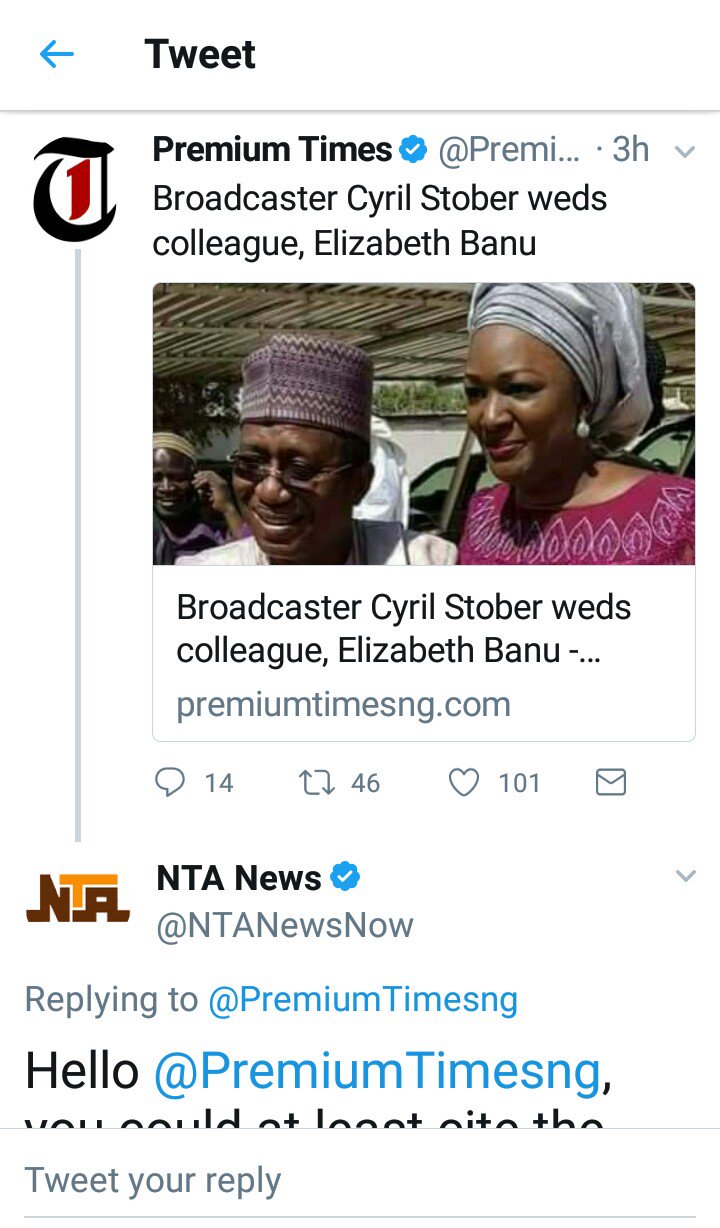The image size is (720, 1228).
Task: Open NTA News account name
Action: [x=239, y=878]
